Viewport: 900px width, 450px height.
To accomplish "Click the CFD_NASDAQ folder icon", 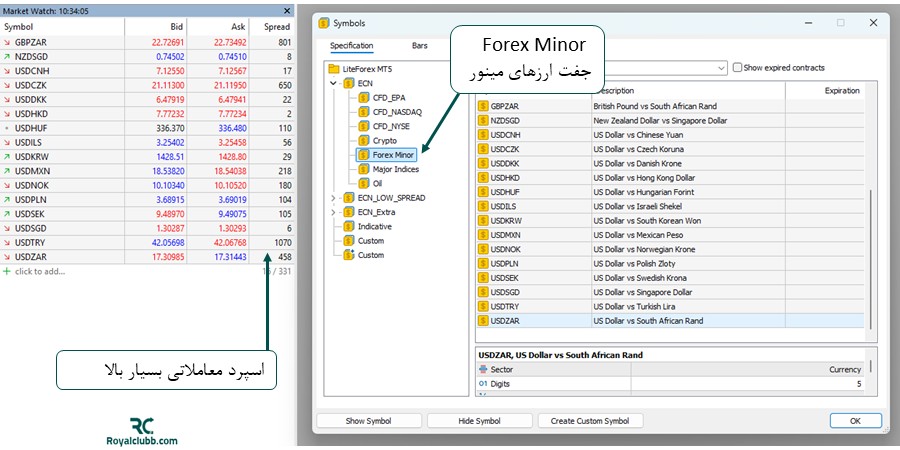I will pyautogui.click(x=364, y=113).
